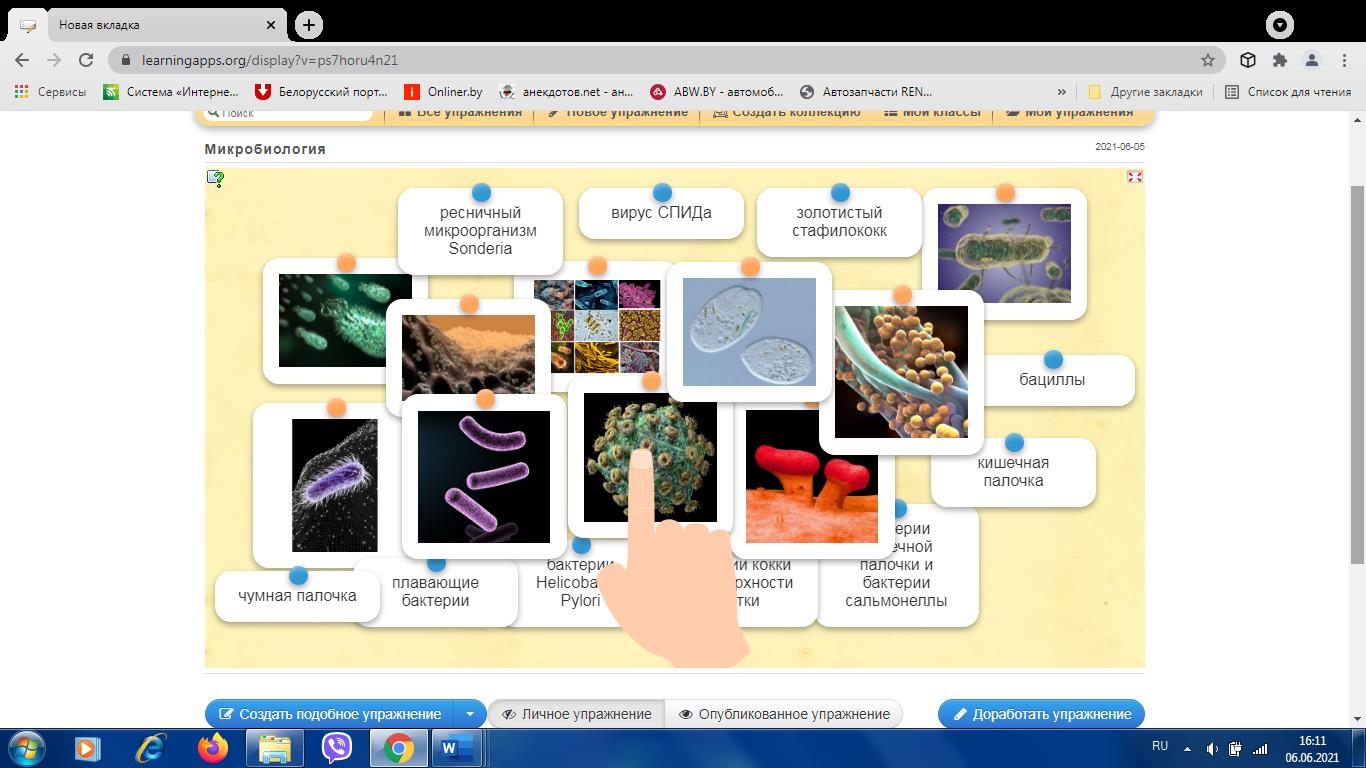Screen dimensions: 1366x768
Task: Click Создать подобное упражнение button
Action: click(330, 714)
